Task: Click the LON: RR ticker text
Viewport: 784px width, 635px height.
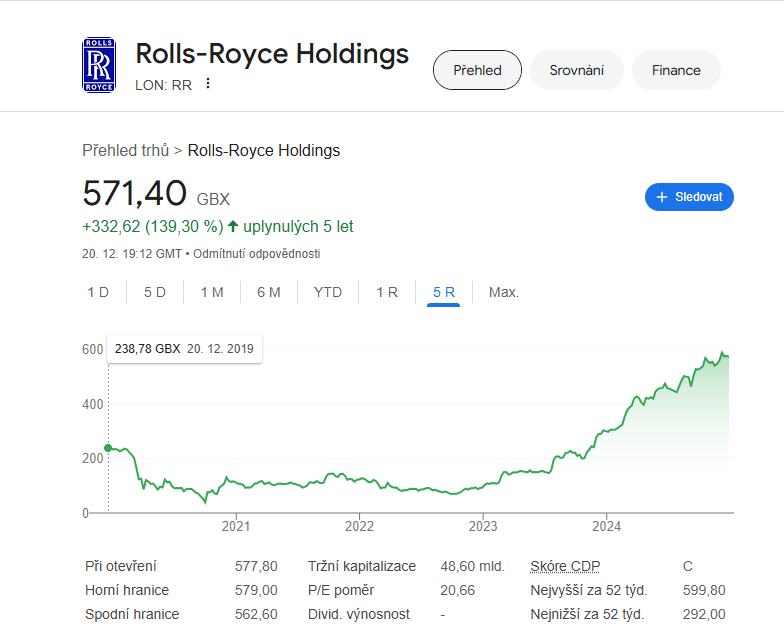Action: click(164, 86)
